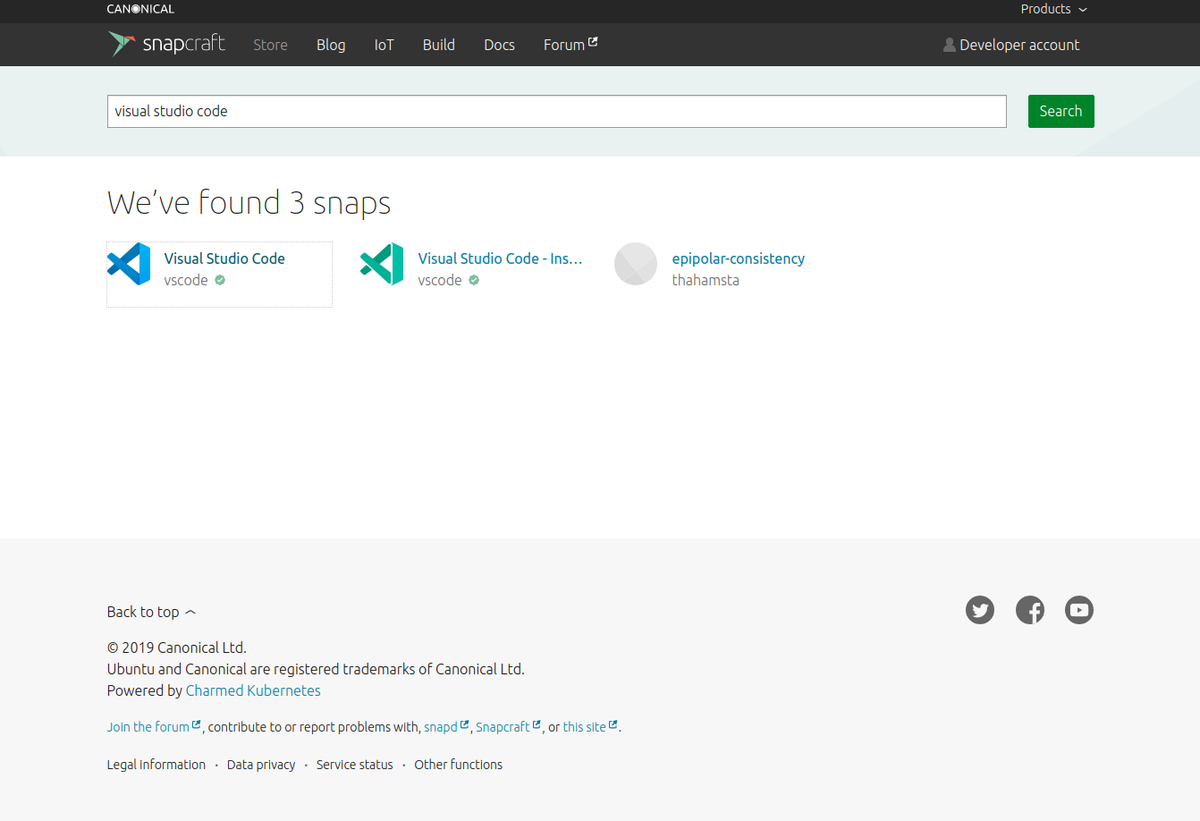
Task: Open the Facebook social icon
Action: click(x=1030, y=610)
